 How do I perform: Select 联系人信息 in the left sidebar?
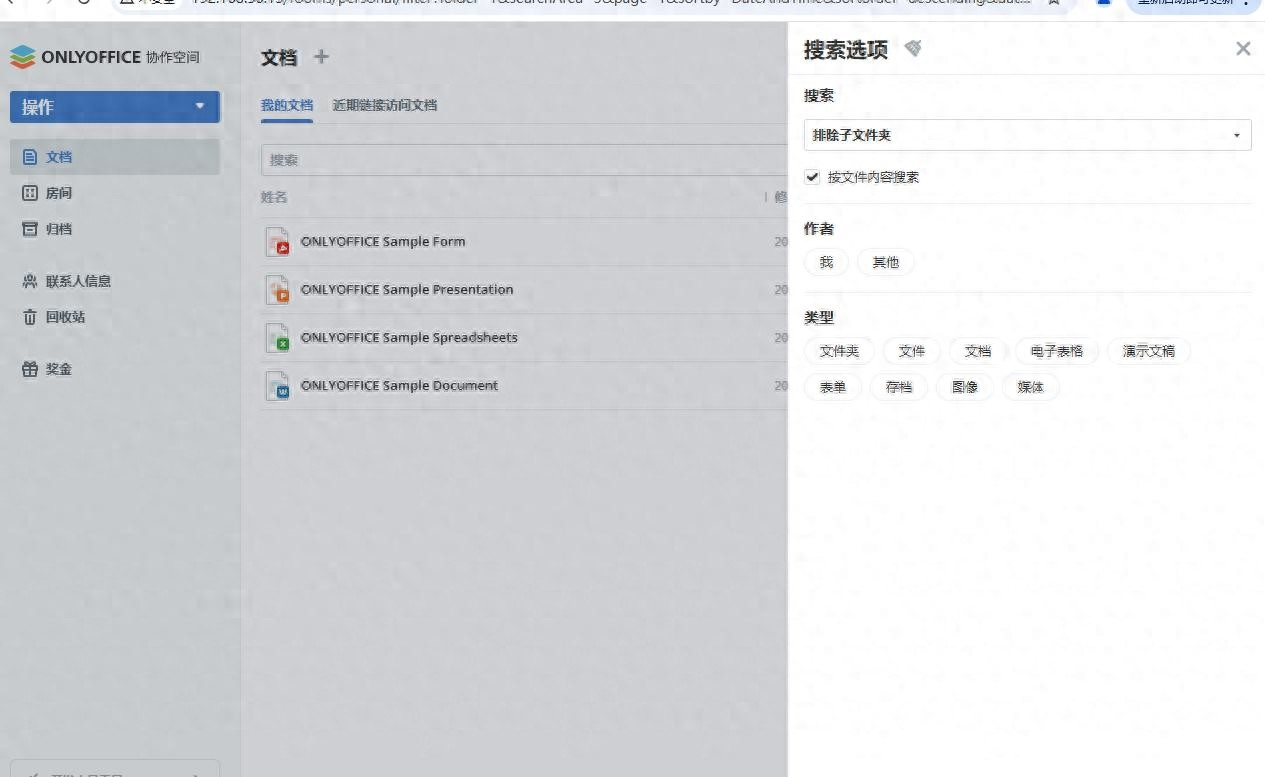click(x=115, y=281)
